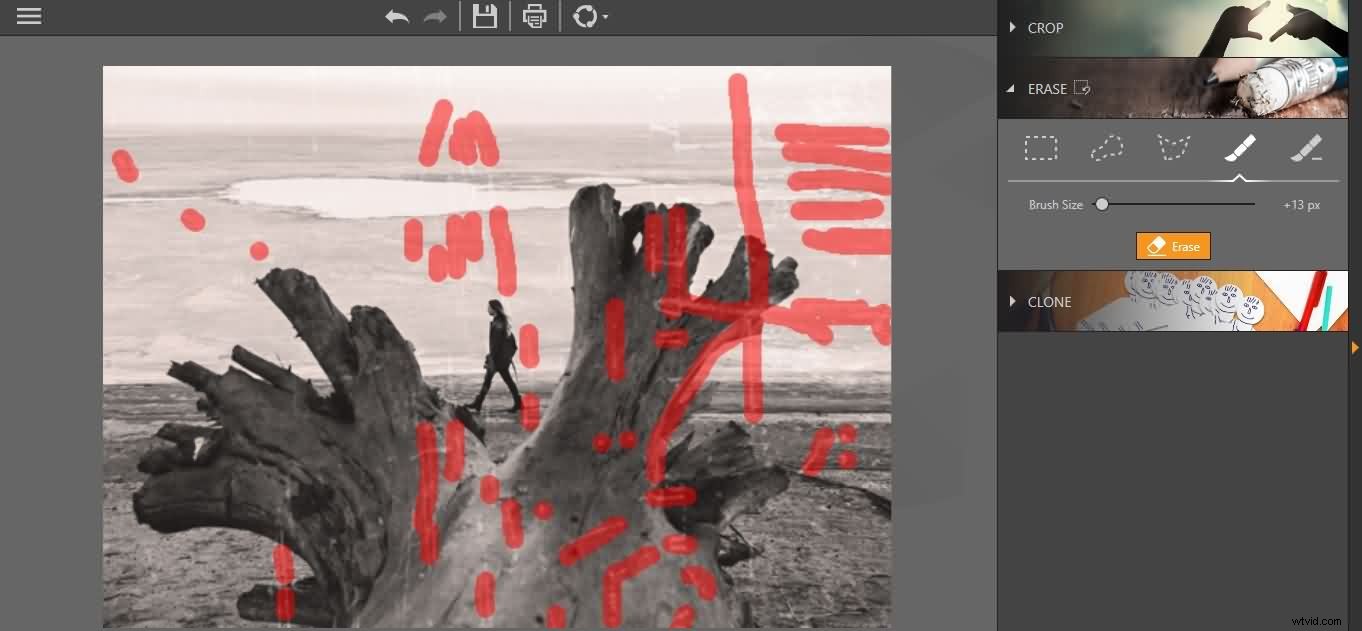Select the selection brush tool

click(1240, 147)
